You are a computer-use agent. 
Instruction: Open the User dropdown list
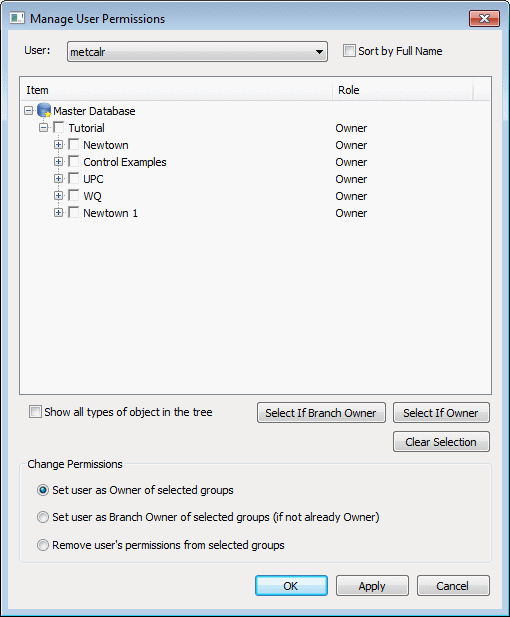tap(197, 52)
